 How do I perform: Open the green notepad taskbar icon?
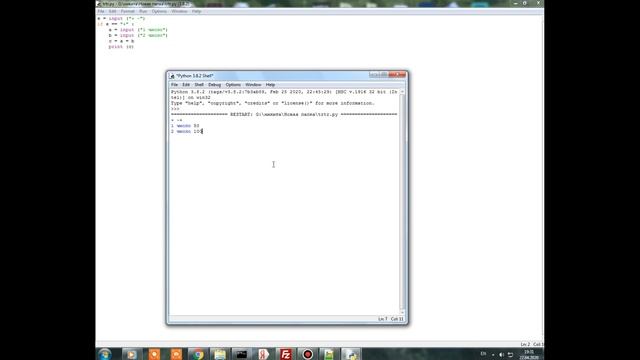(329, 354)
